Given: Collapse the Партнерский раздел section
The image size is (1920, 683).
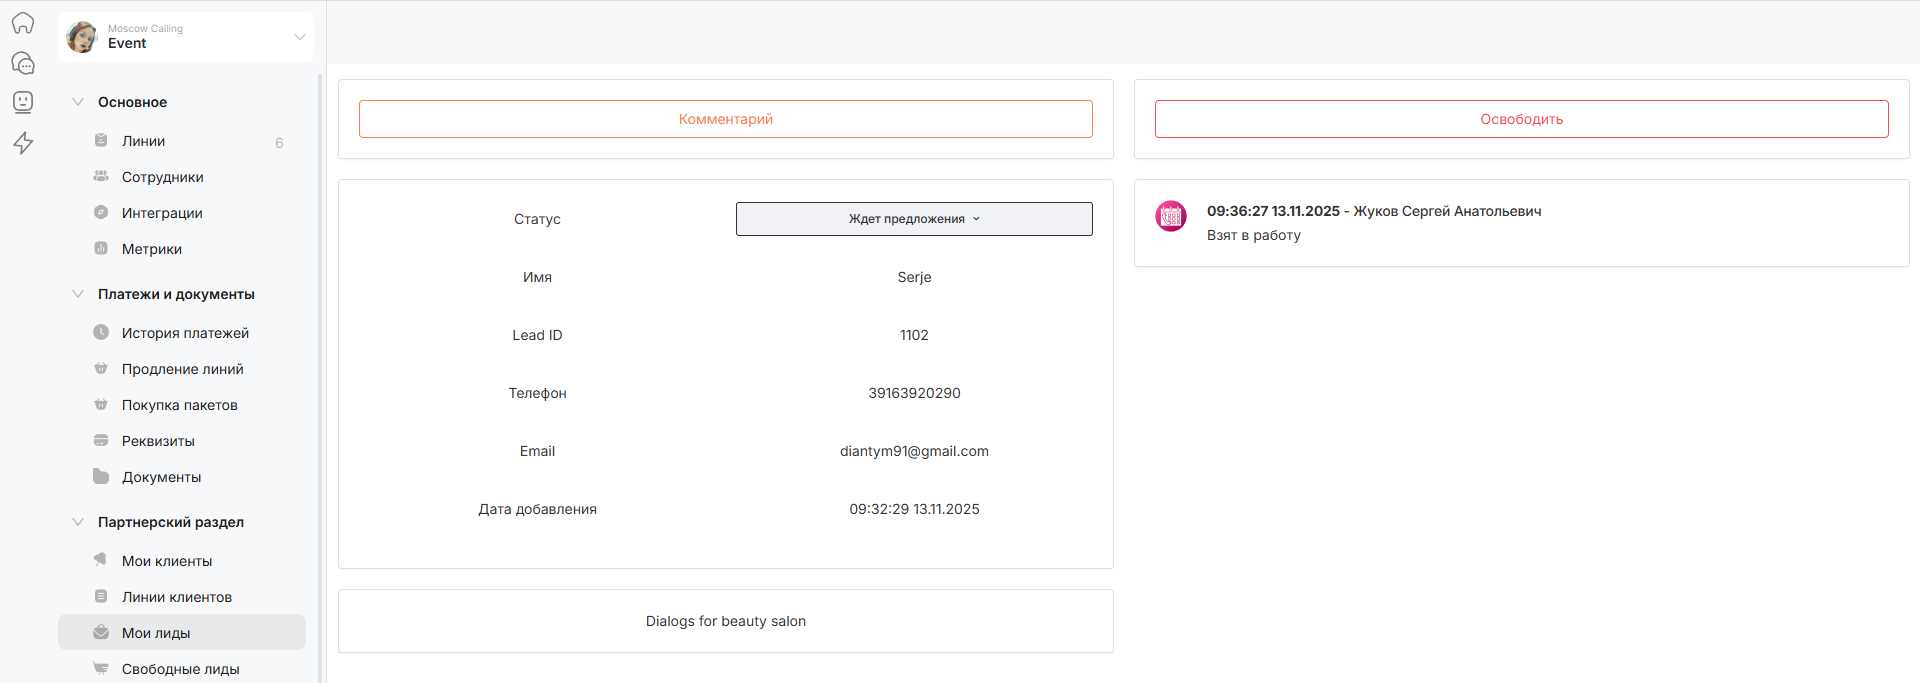Looking at the screenshot, I should point(78,522).
